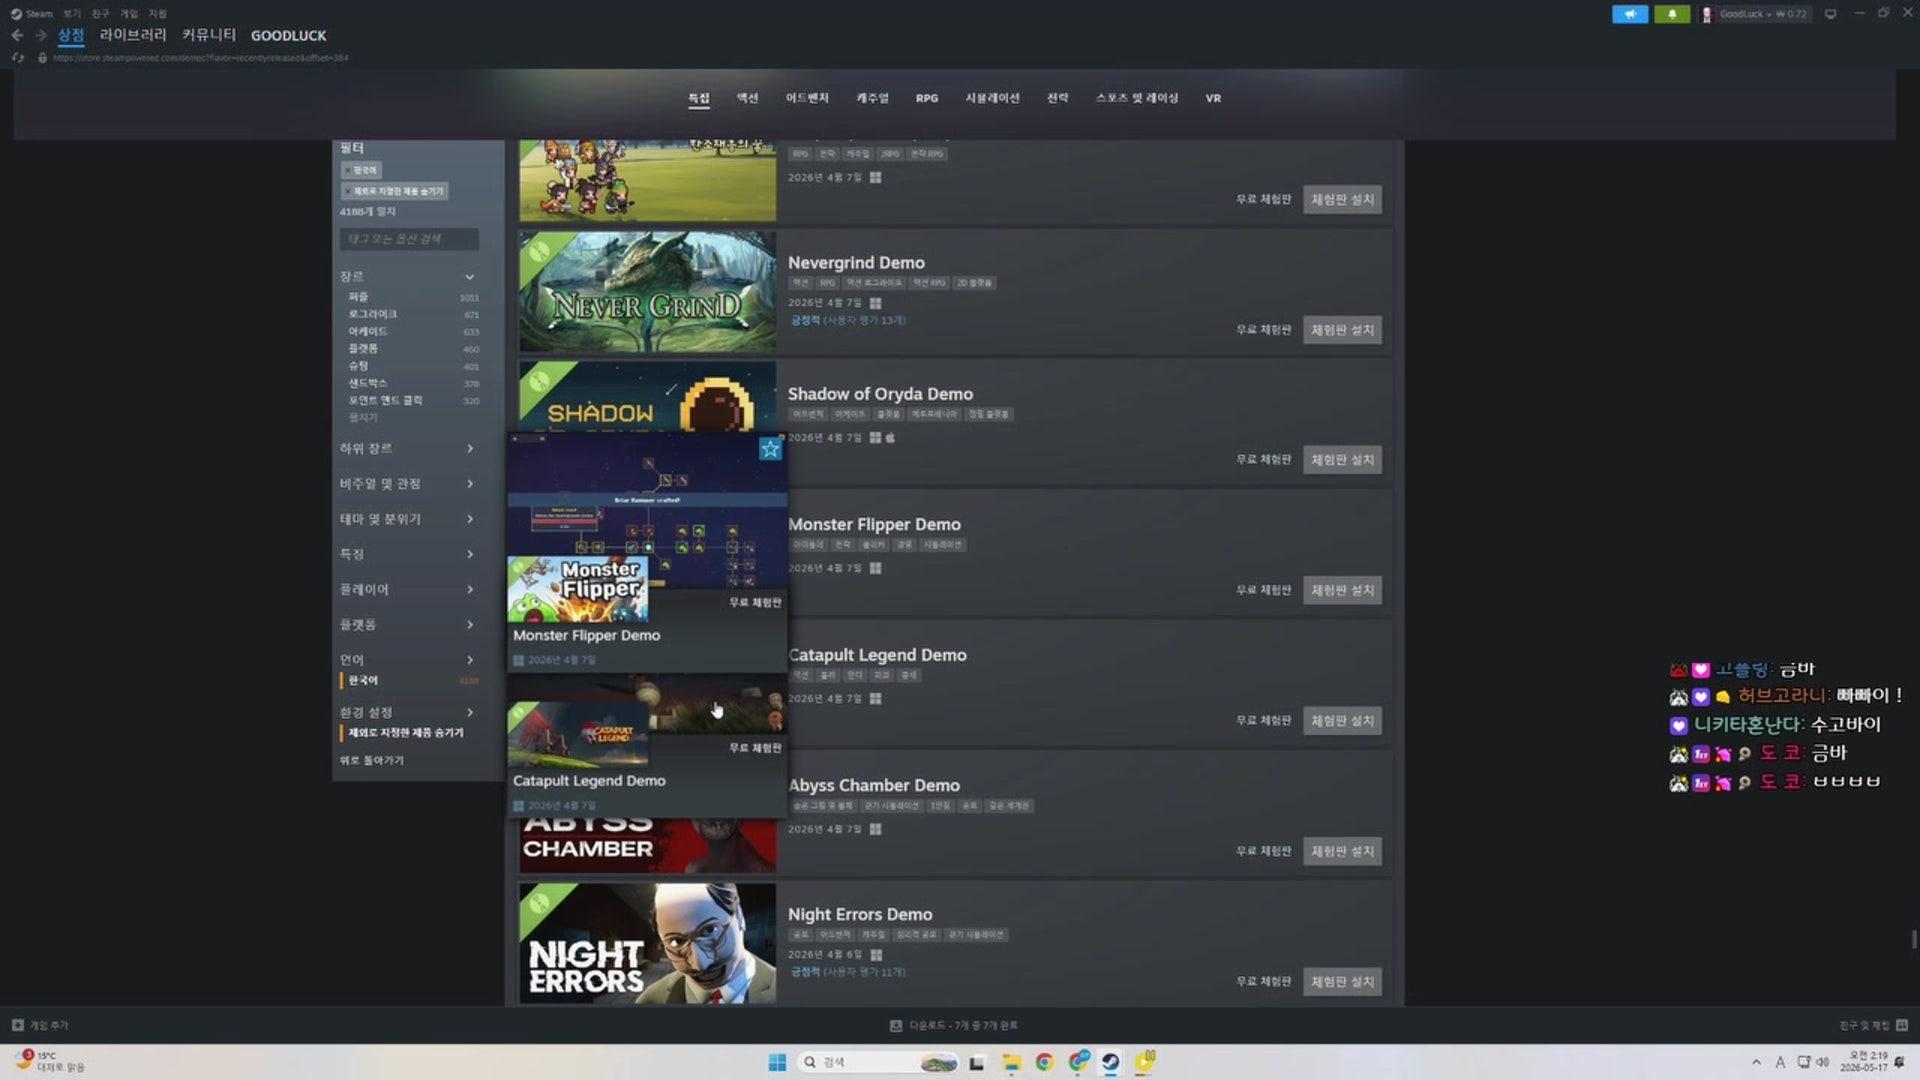Screen dimensions: 1920x1080
Task: Open the Friends & Chat icon
Action: point(1902,1025)
